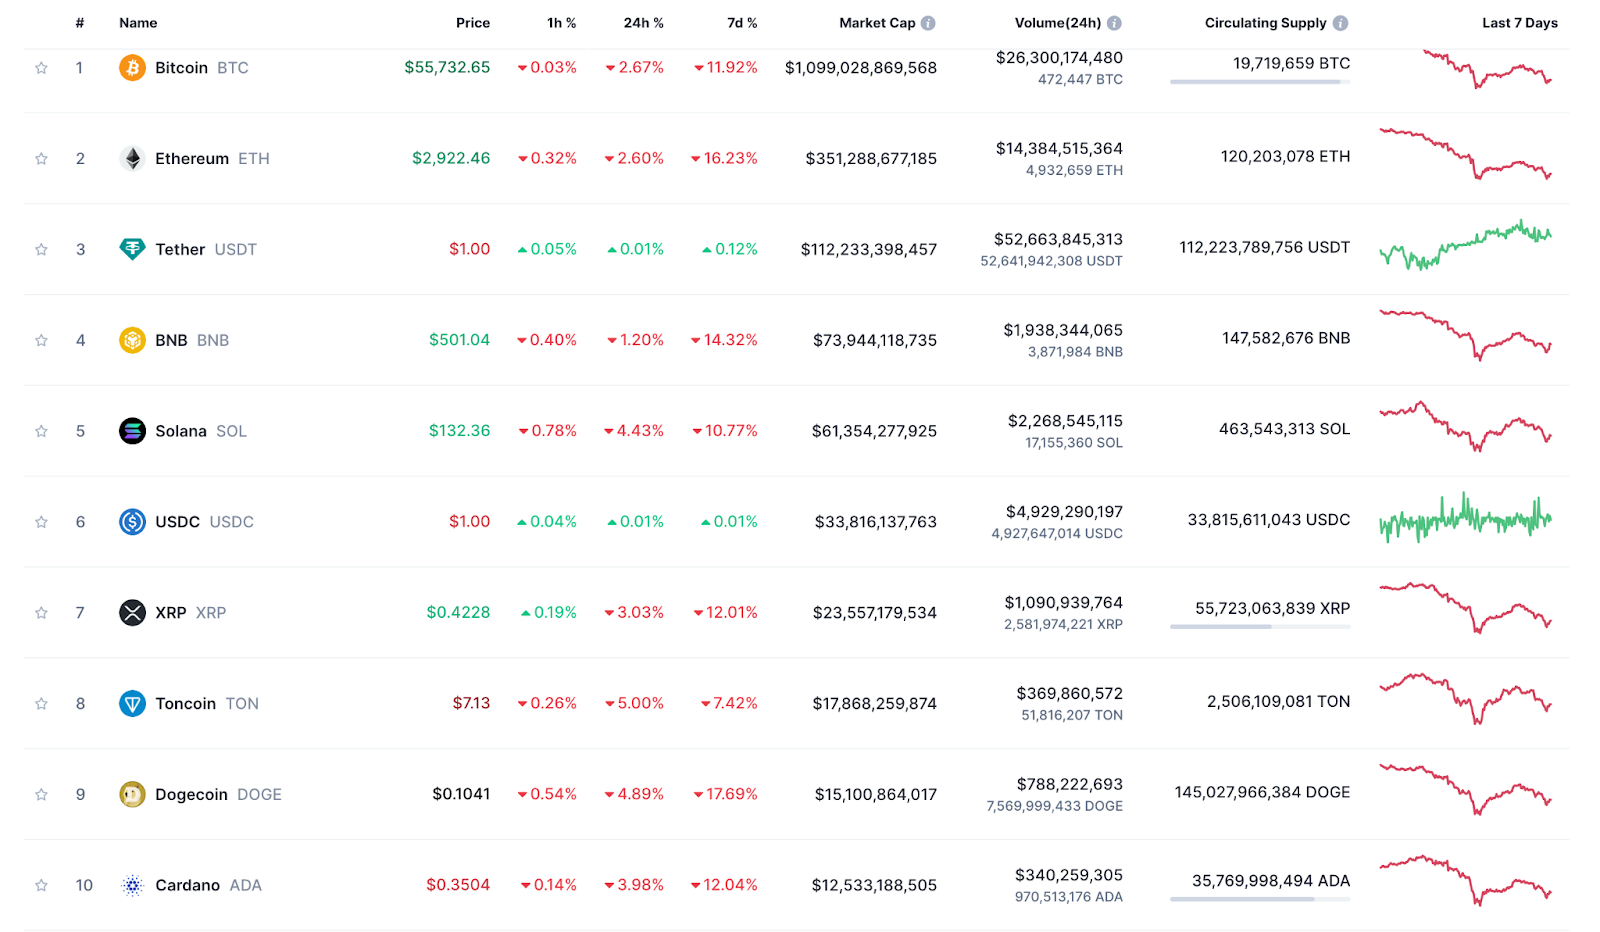Click Ethereum price $2,922.46
The width and height of the screenshot is (1600, 932).
tap(451, 159)
